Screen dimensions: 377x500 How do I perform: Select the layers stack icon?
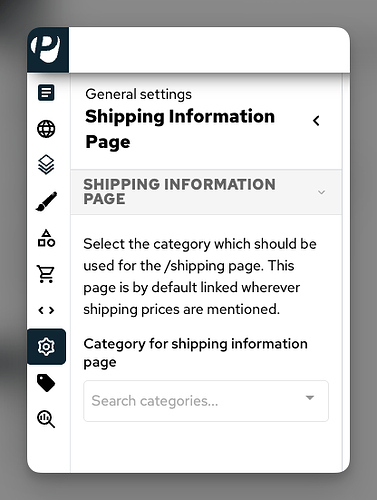(x=46, y=165)
